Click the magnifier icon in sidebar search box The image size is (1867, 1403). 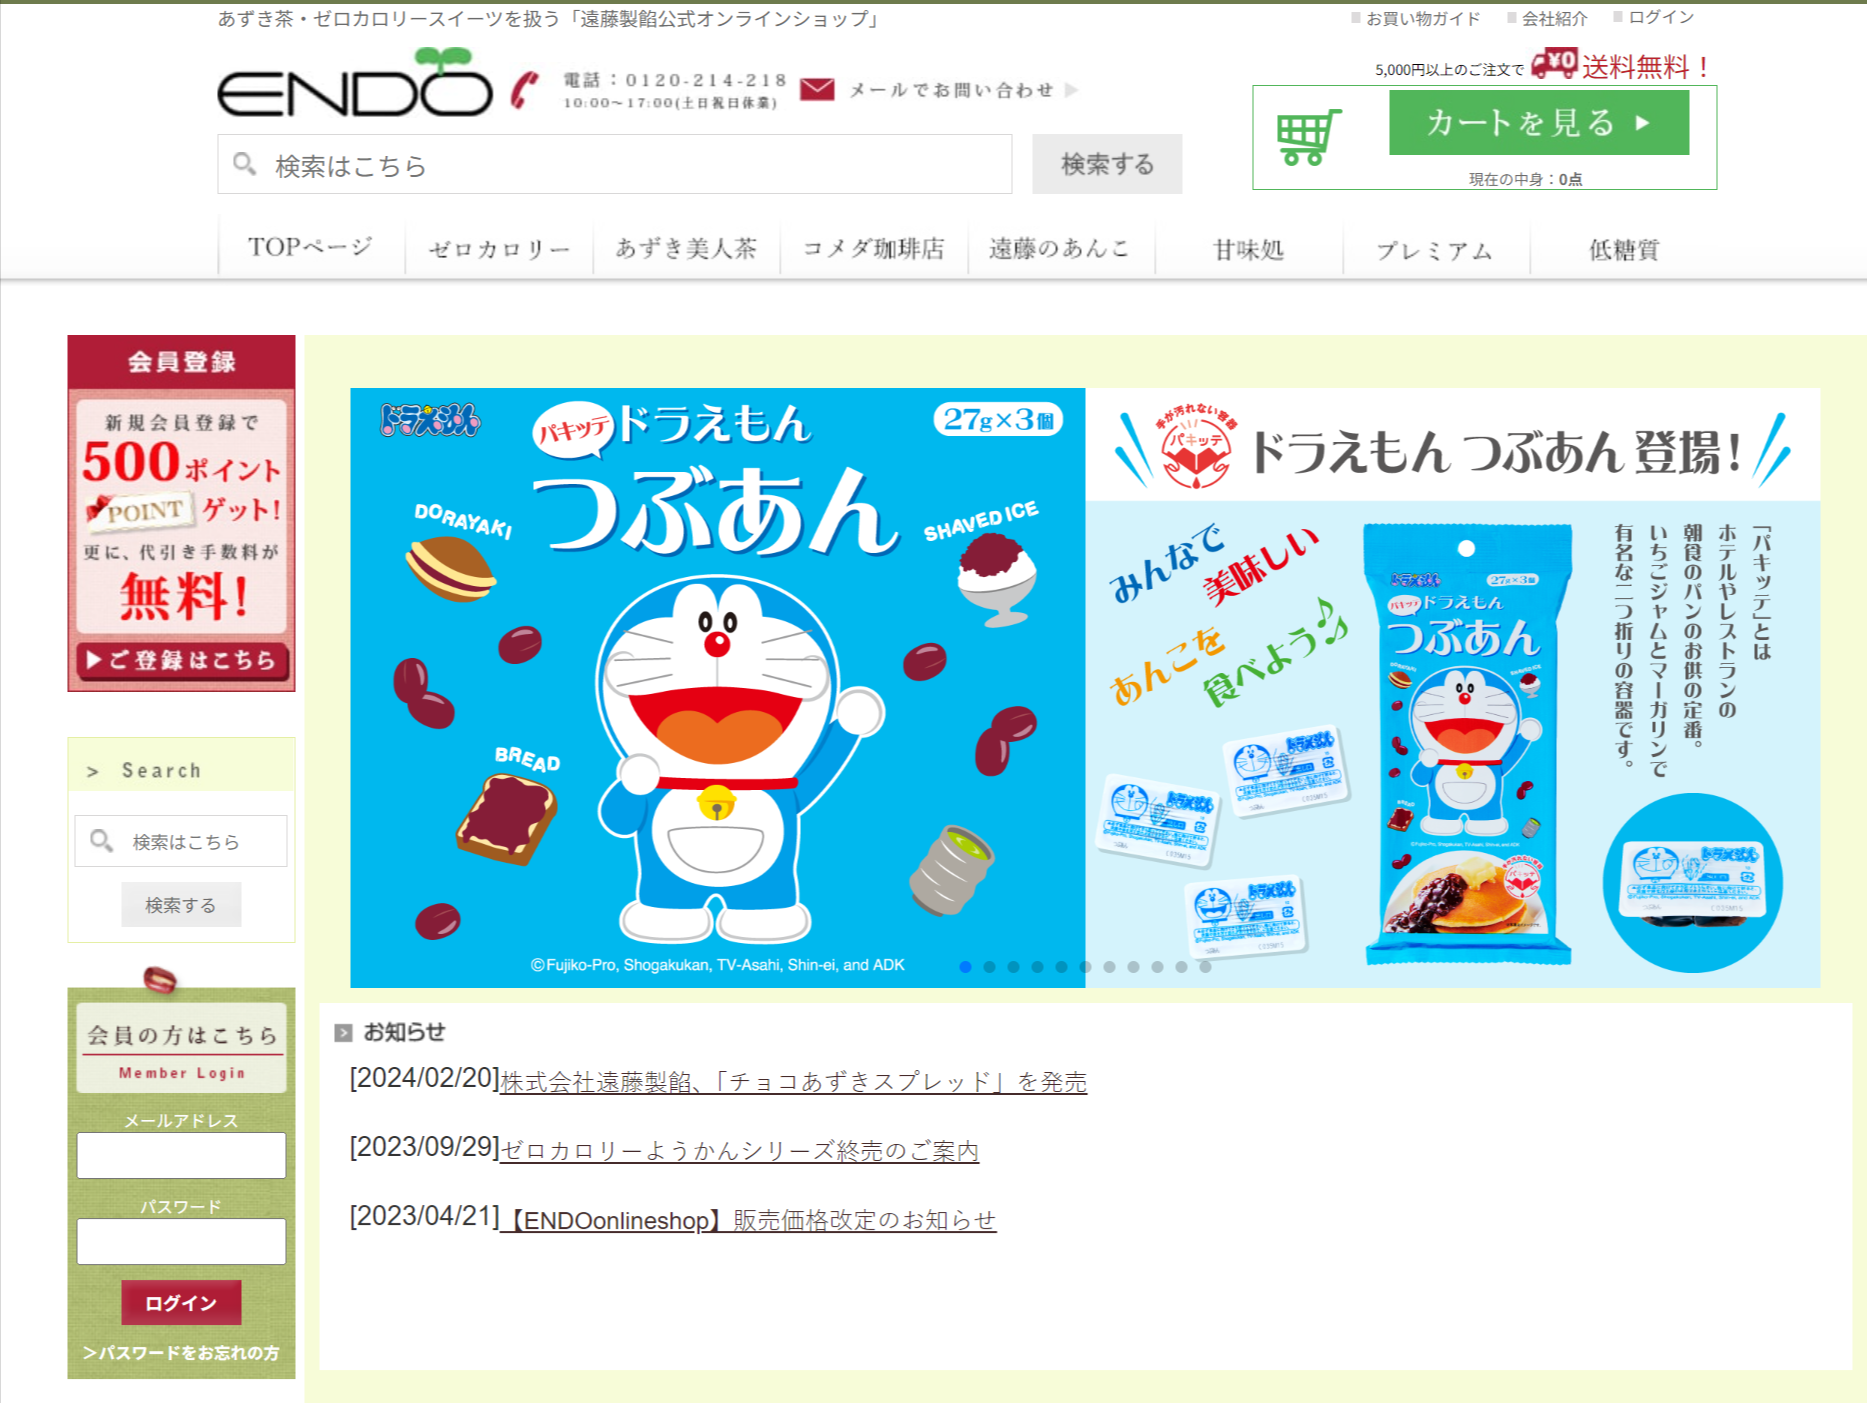[x=101, y=840]
